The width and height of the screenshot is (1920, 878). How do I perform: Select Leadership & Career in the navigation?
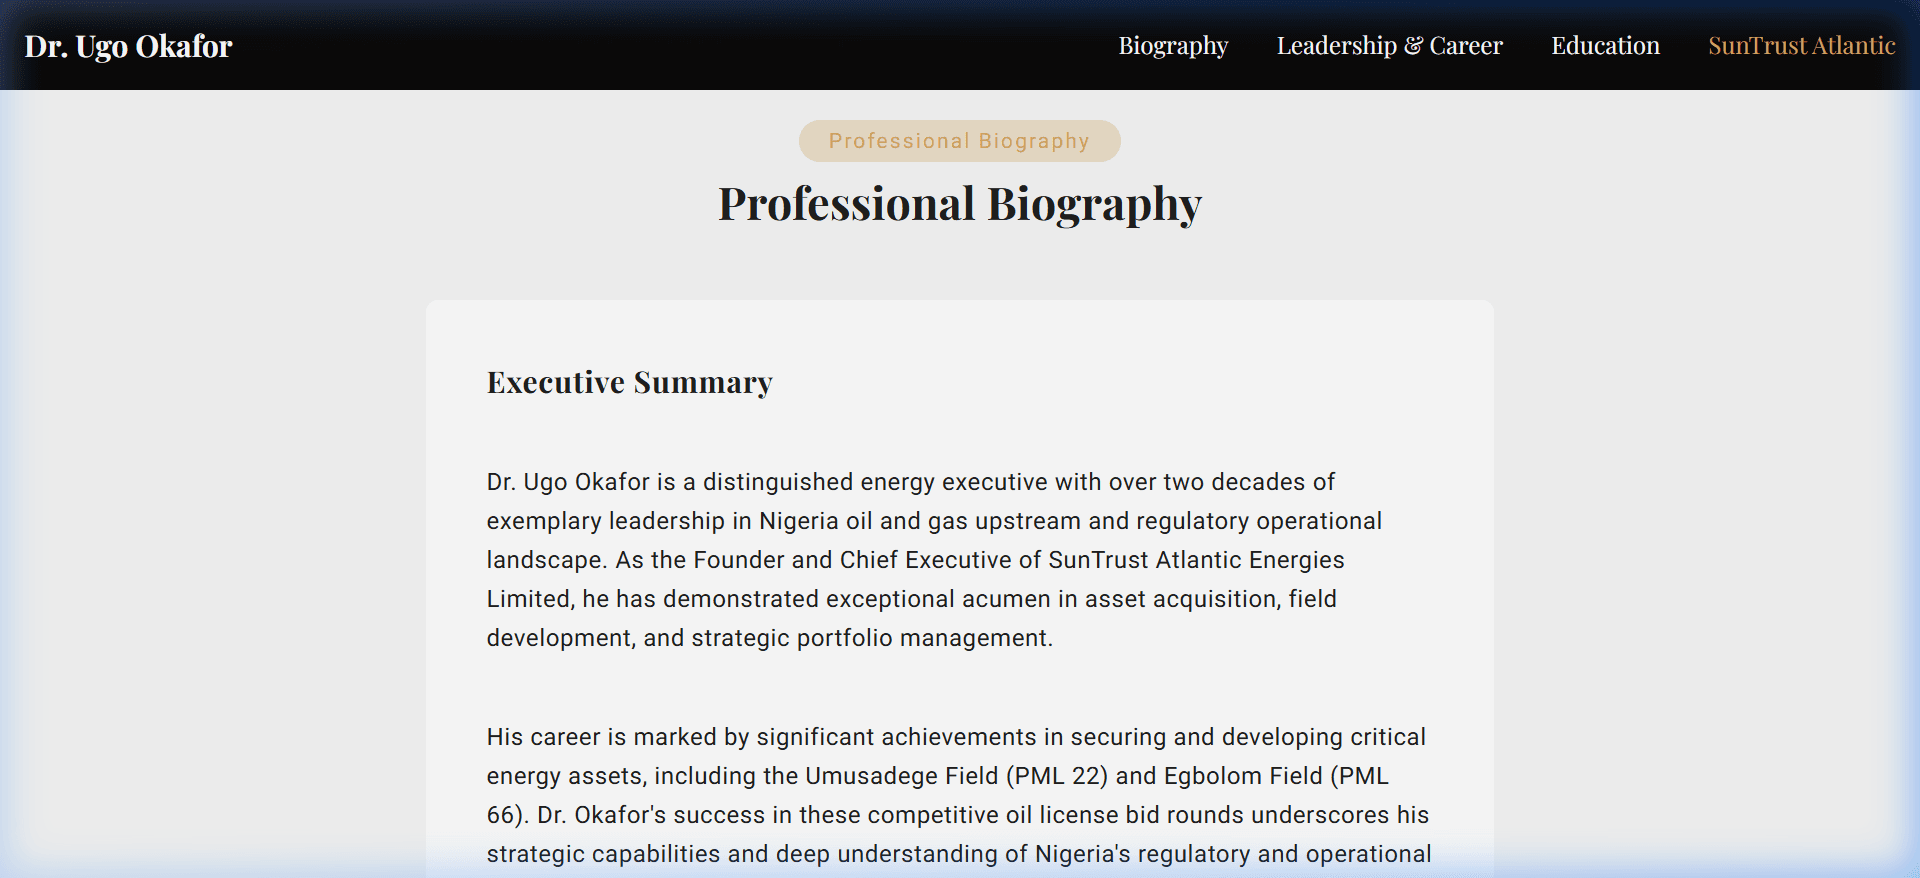pyautogui.click(x=1389, y=46)
